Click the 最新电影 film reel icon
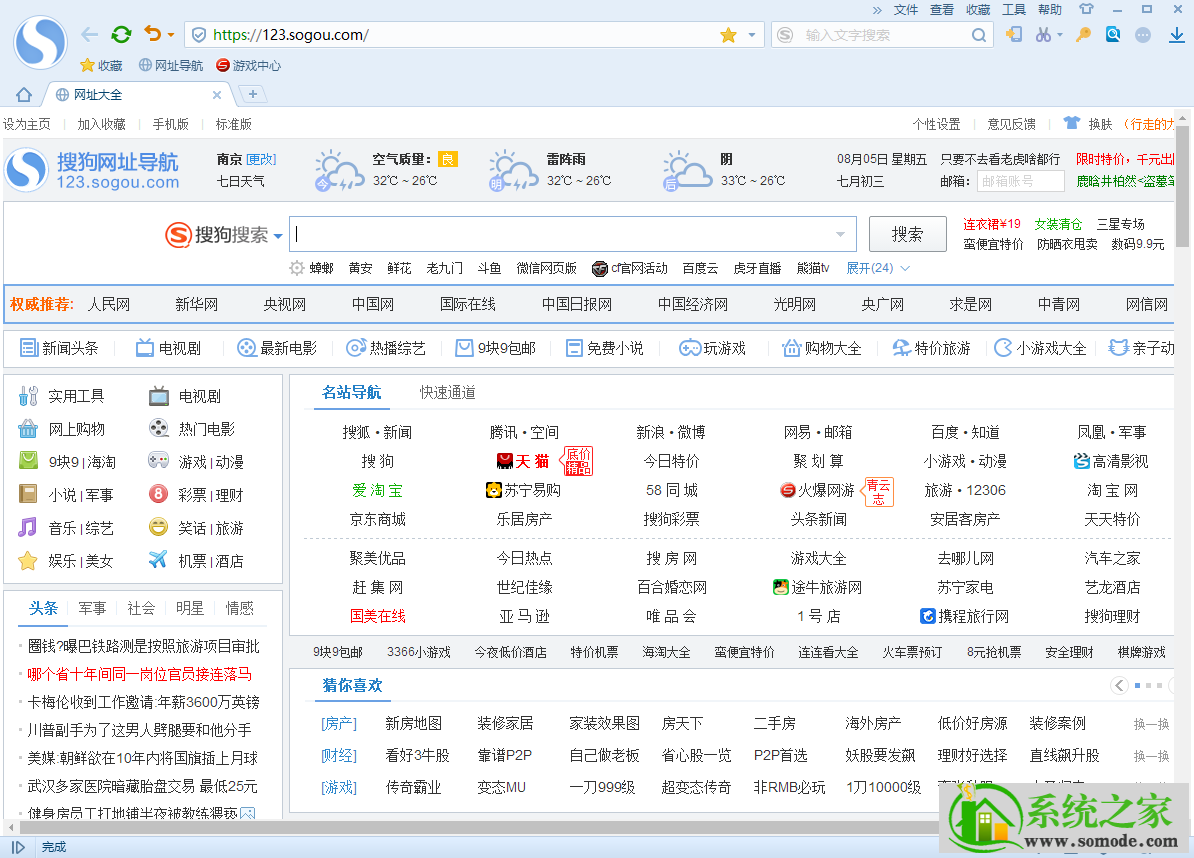Screen dimensions: 1194x858 [247, 348]
